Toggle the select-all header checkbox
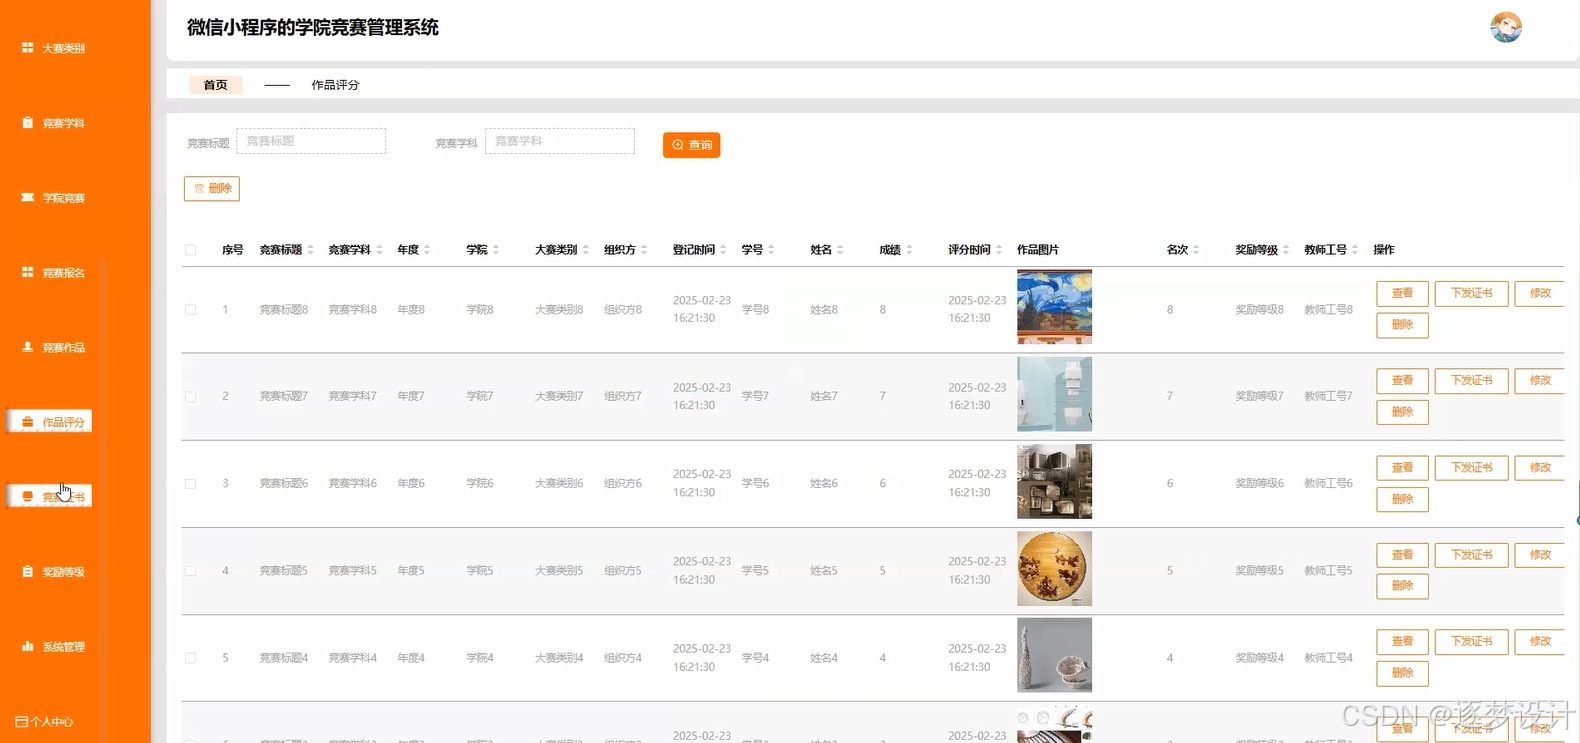This screenshot has height=743, width=1580. coord(191,250)
